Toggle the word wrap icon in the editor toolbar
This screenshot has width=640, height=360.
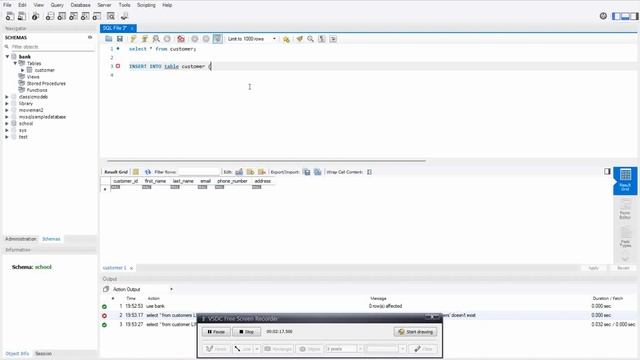pos(333,39)
